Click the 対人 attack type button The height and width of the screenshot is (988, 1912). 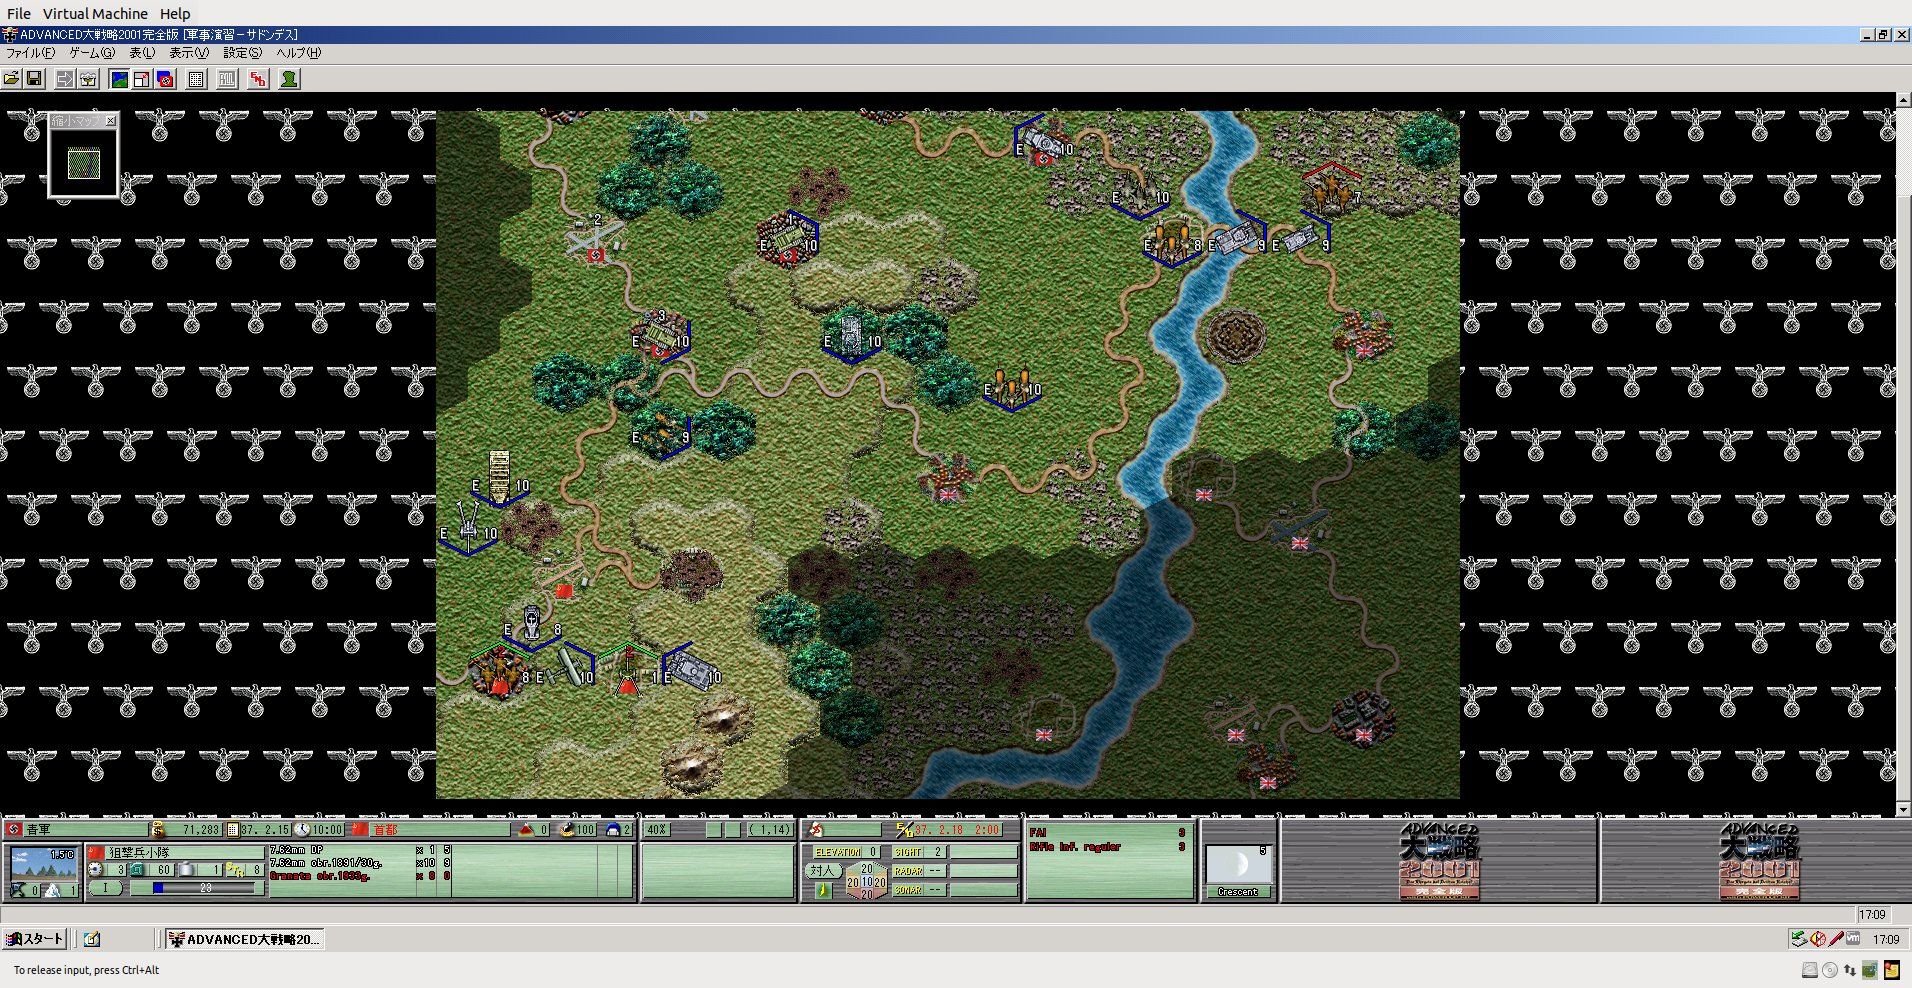point(822,870)
